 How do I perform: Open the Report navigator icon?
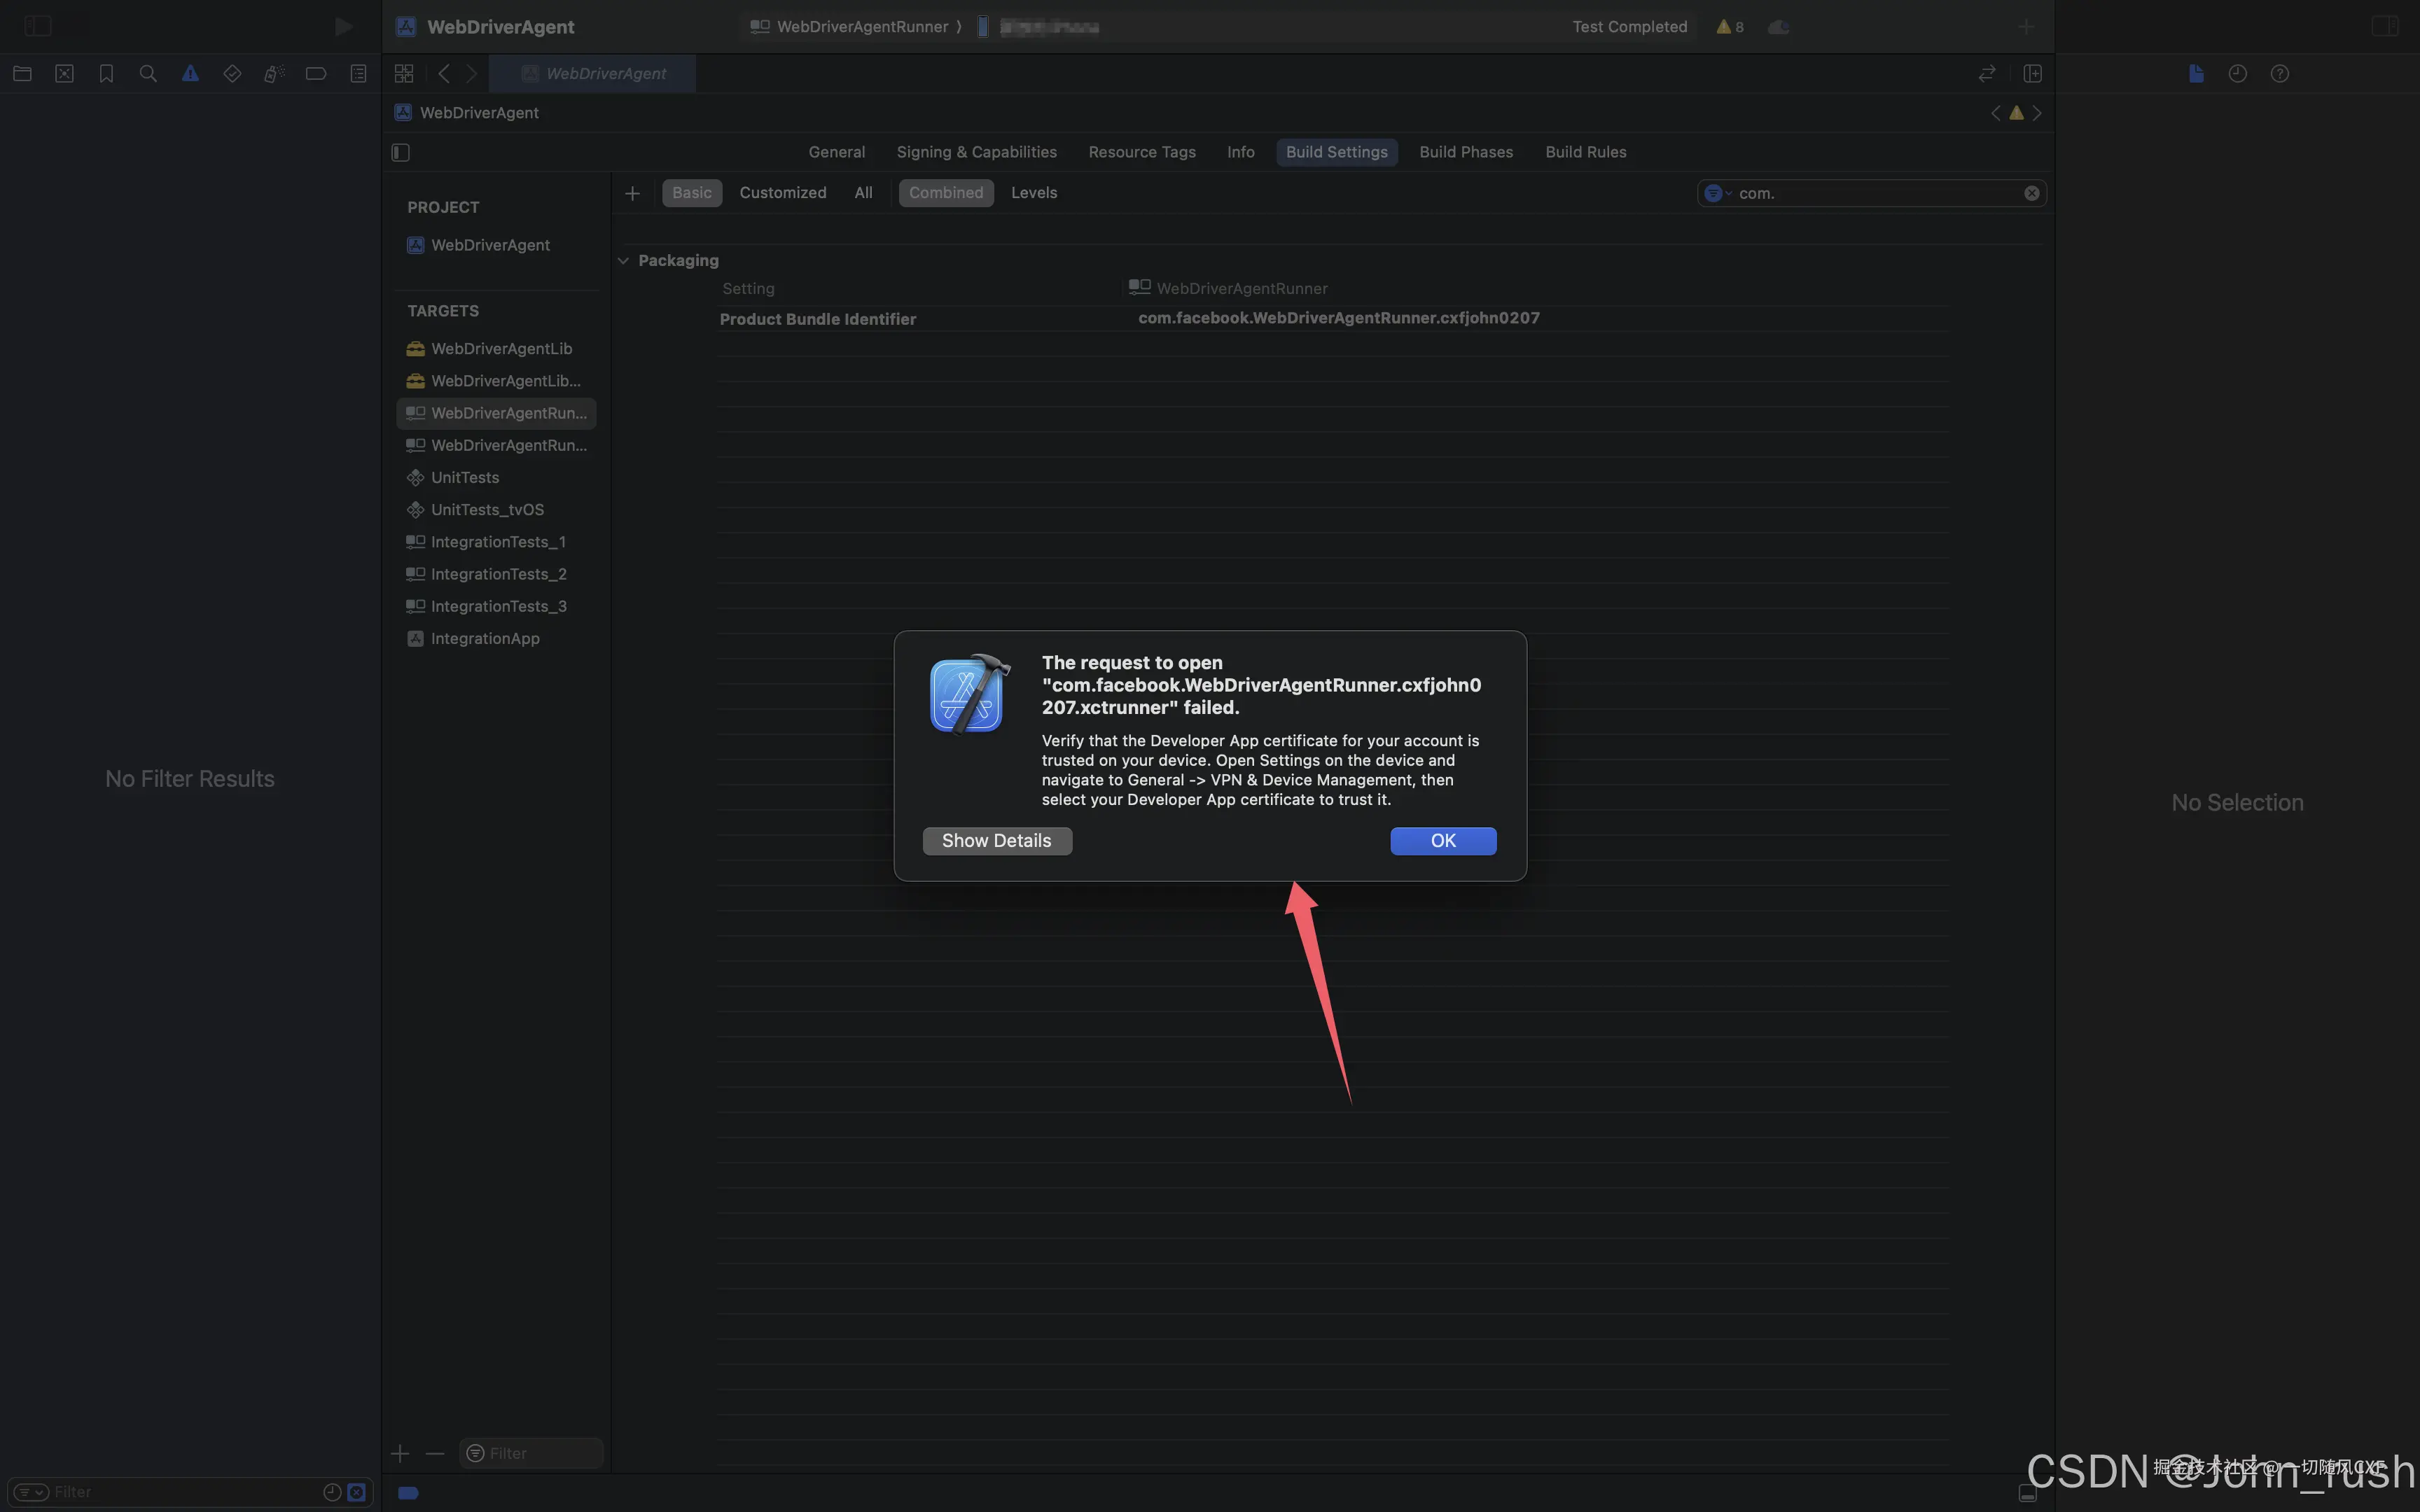[x=358, y=73]
